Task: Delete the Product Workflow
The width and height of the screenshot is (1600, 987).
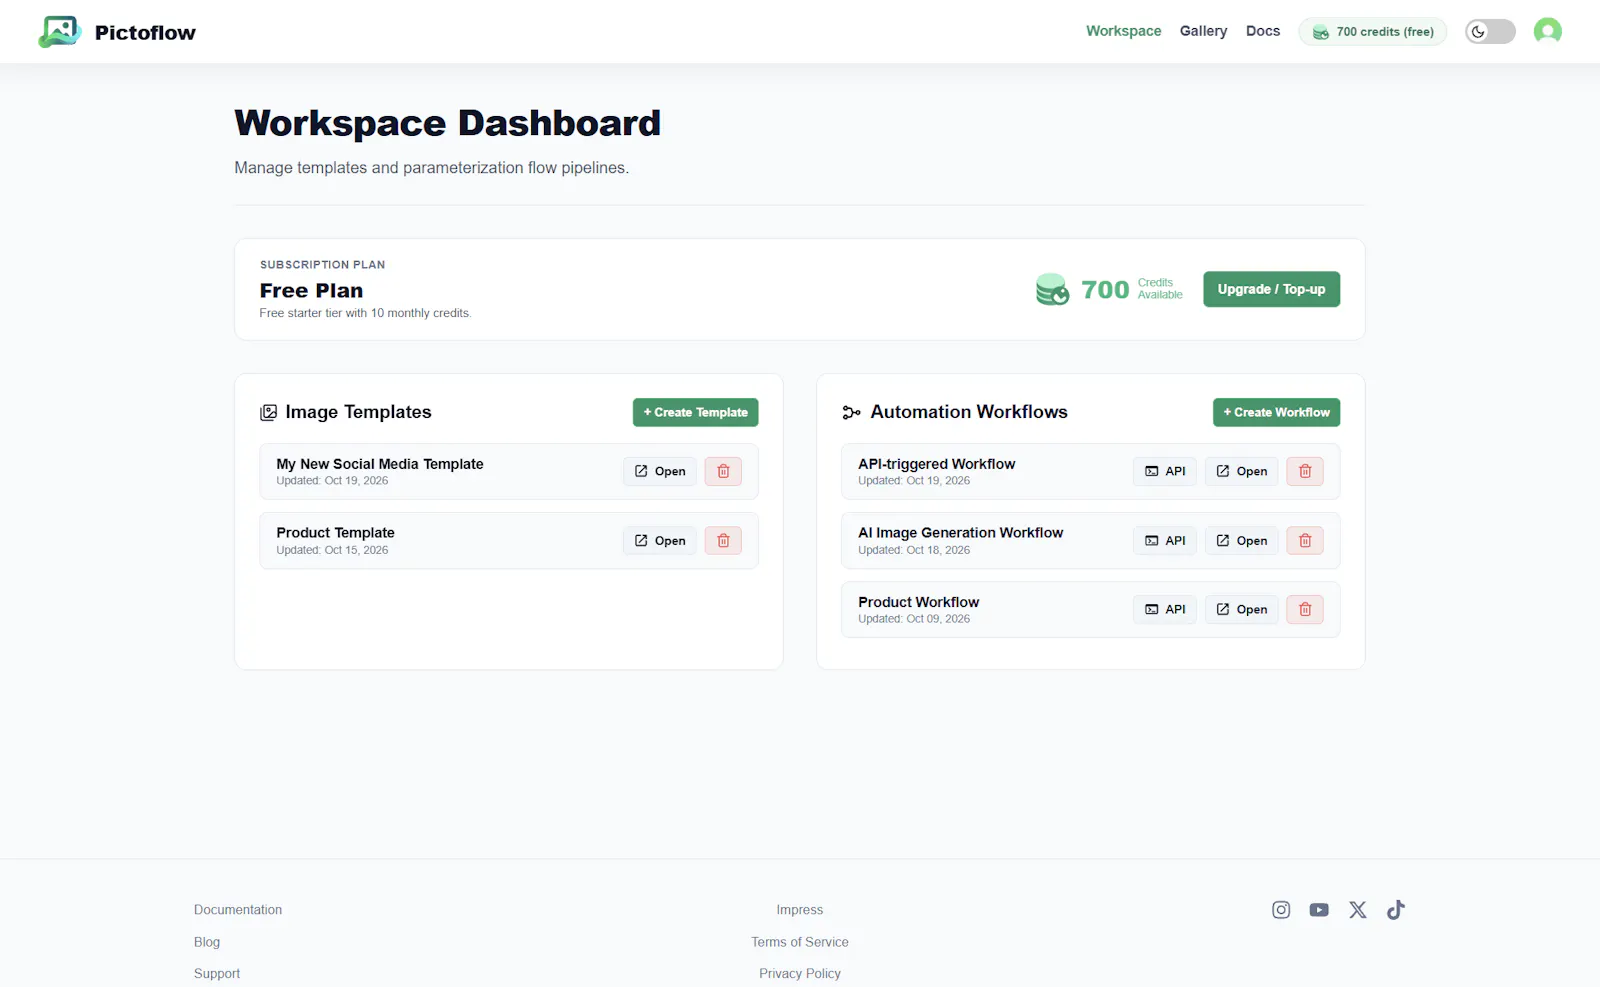Action: tap(1305, 609)
